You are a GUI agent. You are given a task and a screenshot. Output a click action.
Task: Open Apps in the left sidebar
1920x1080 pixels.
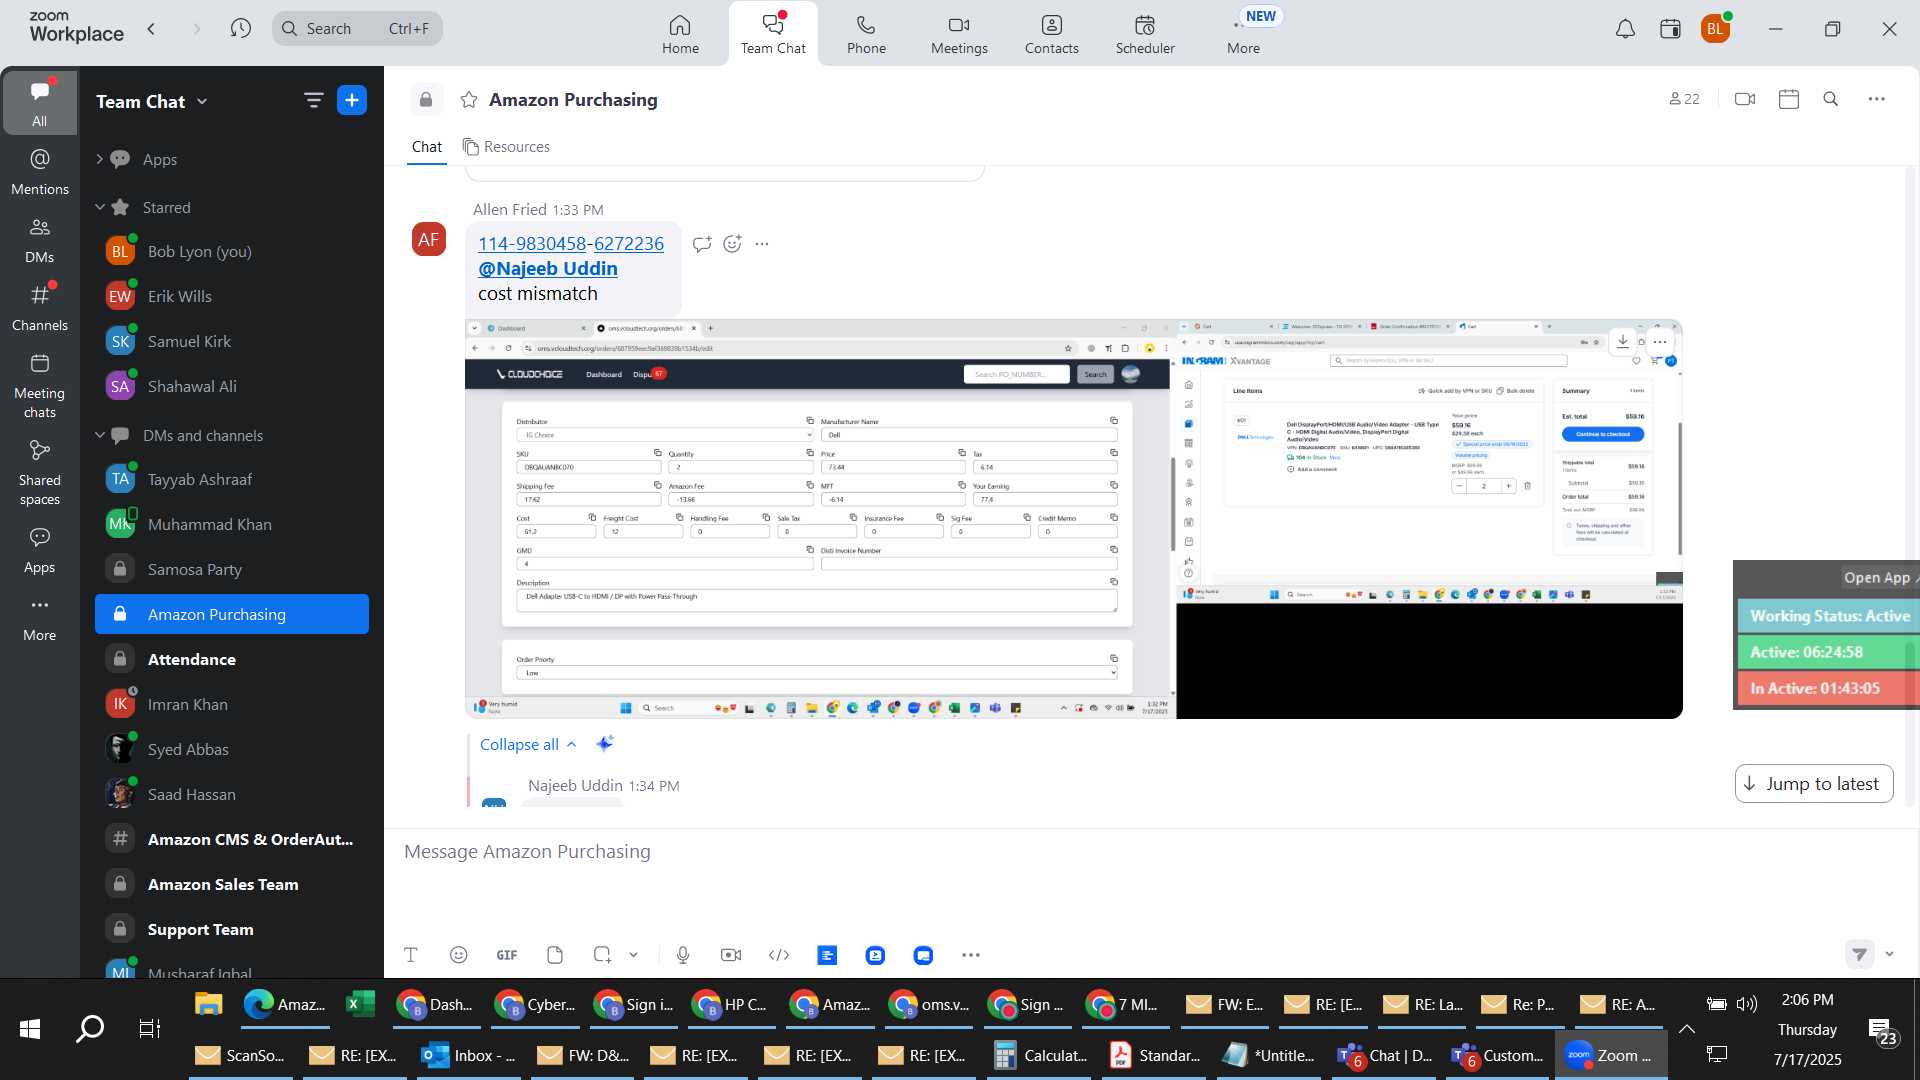click(39, 550)
